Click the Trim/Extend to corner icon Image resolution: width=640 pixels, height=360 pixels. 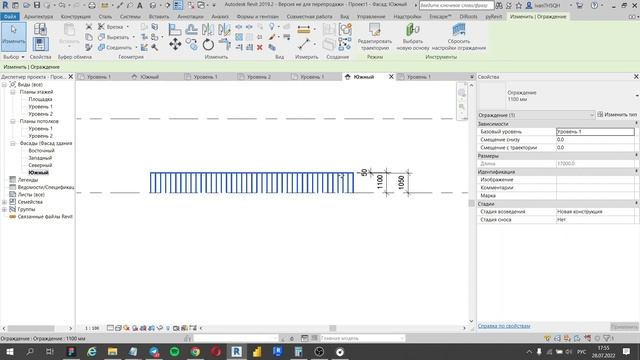click(224, 44)
